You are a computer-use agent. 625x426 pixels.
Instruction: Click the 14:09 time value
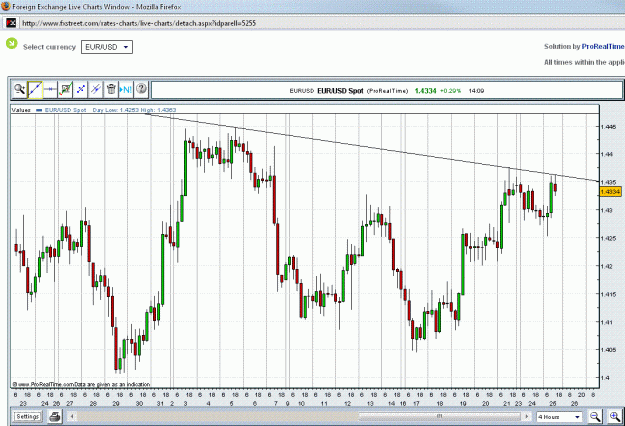pos(476,91)
